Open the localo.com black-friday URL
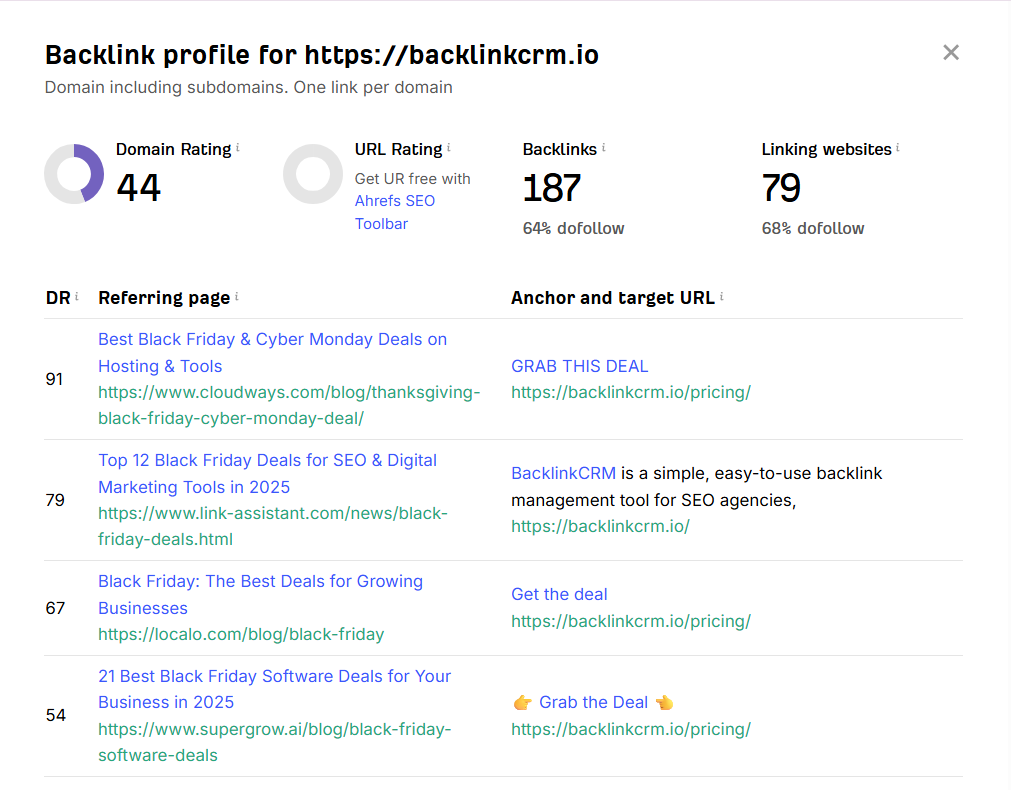 pos(241,634)
